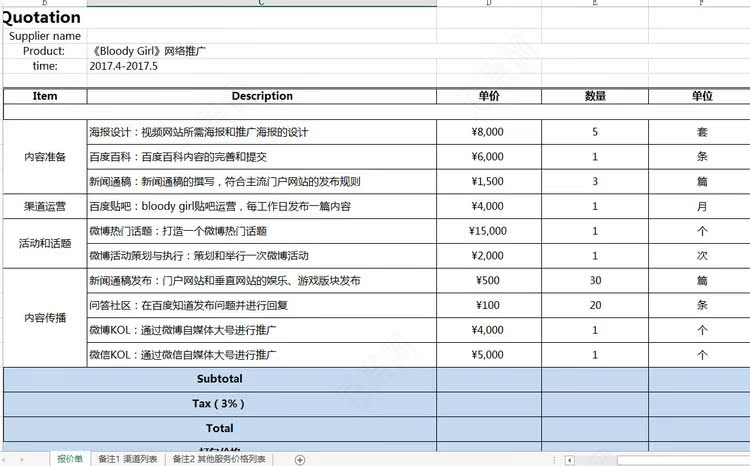
Task: Open the 备注1 渠道列表 sheet tab
Action: [127, 459]
